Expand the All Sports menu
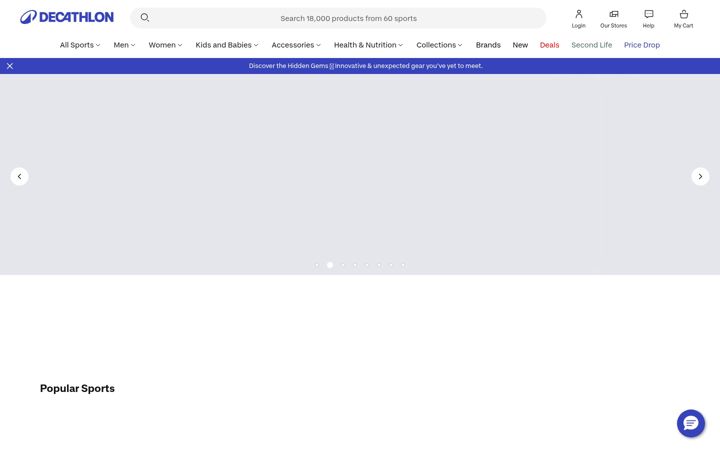720x450 pixels. pos(80,45)
